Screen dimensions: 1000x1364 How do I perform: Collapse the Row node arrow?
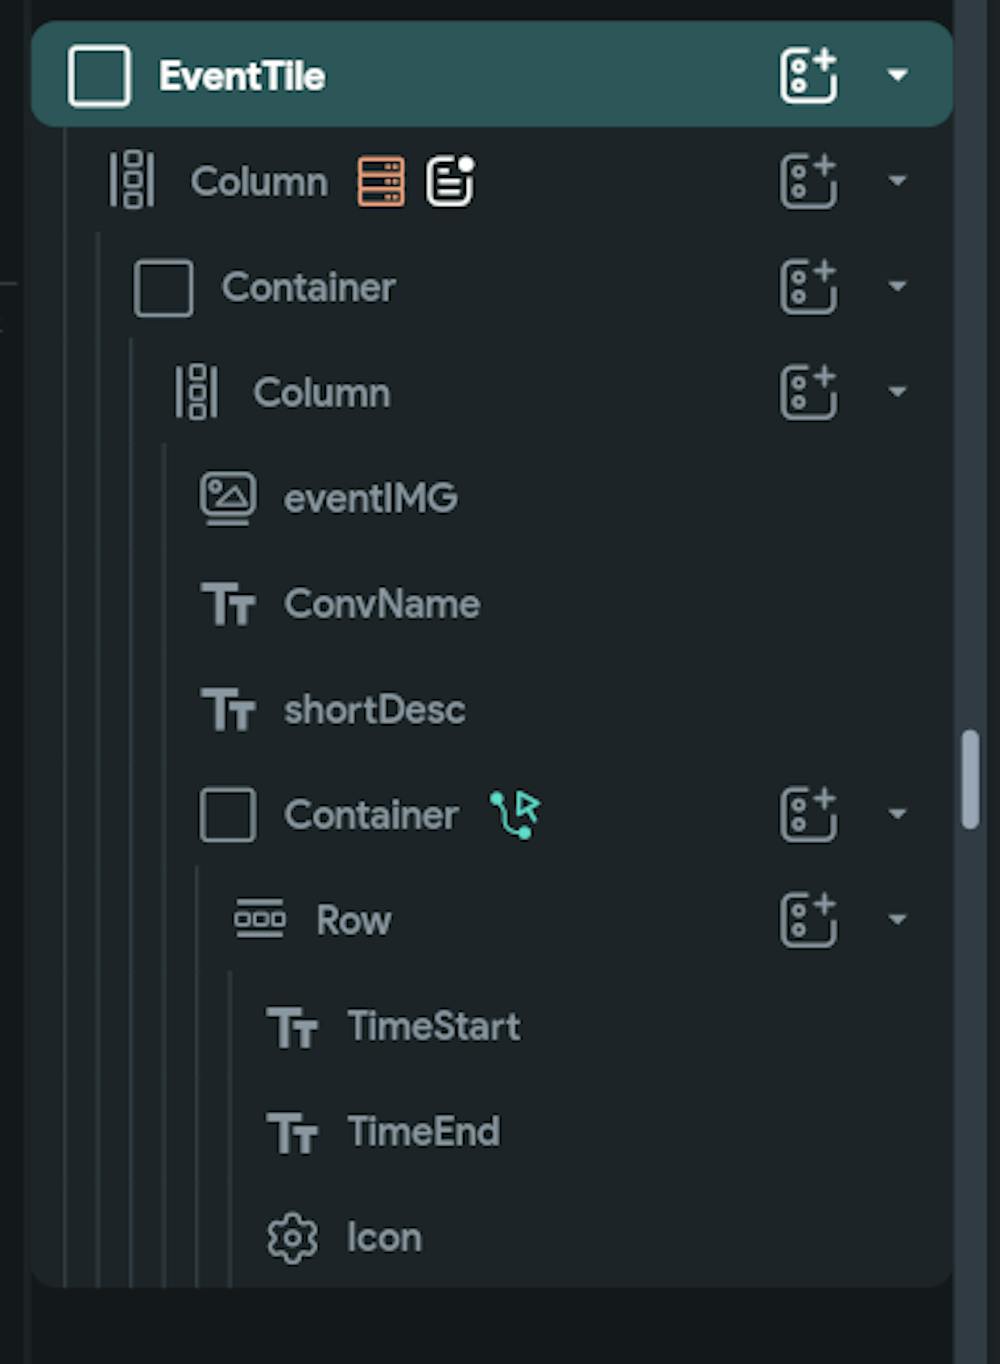pyautogui.click(x=897, y=920)
